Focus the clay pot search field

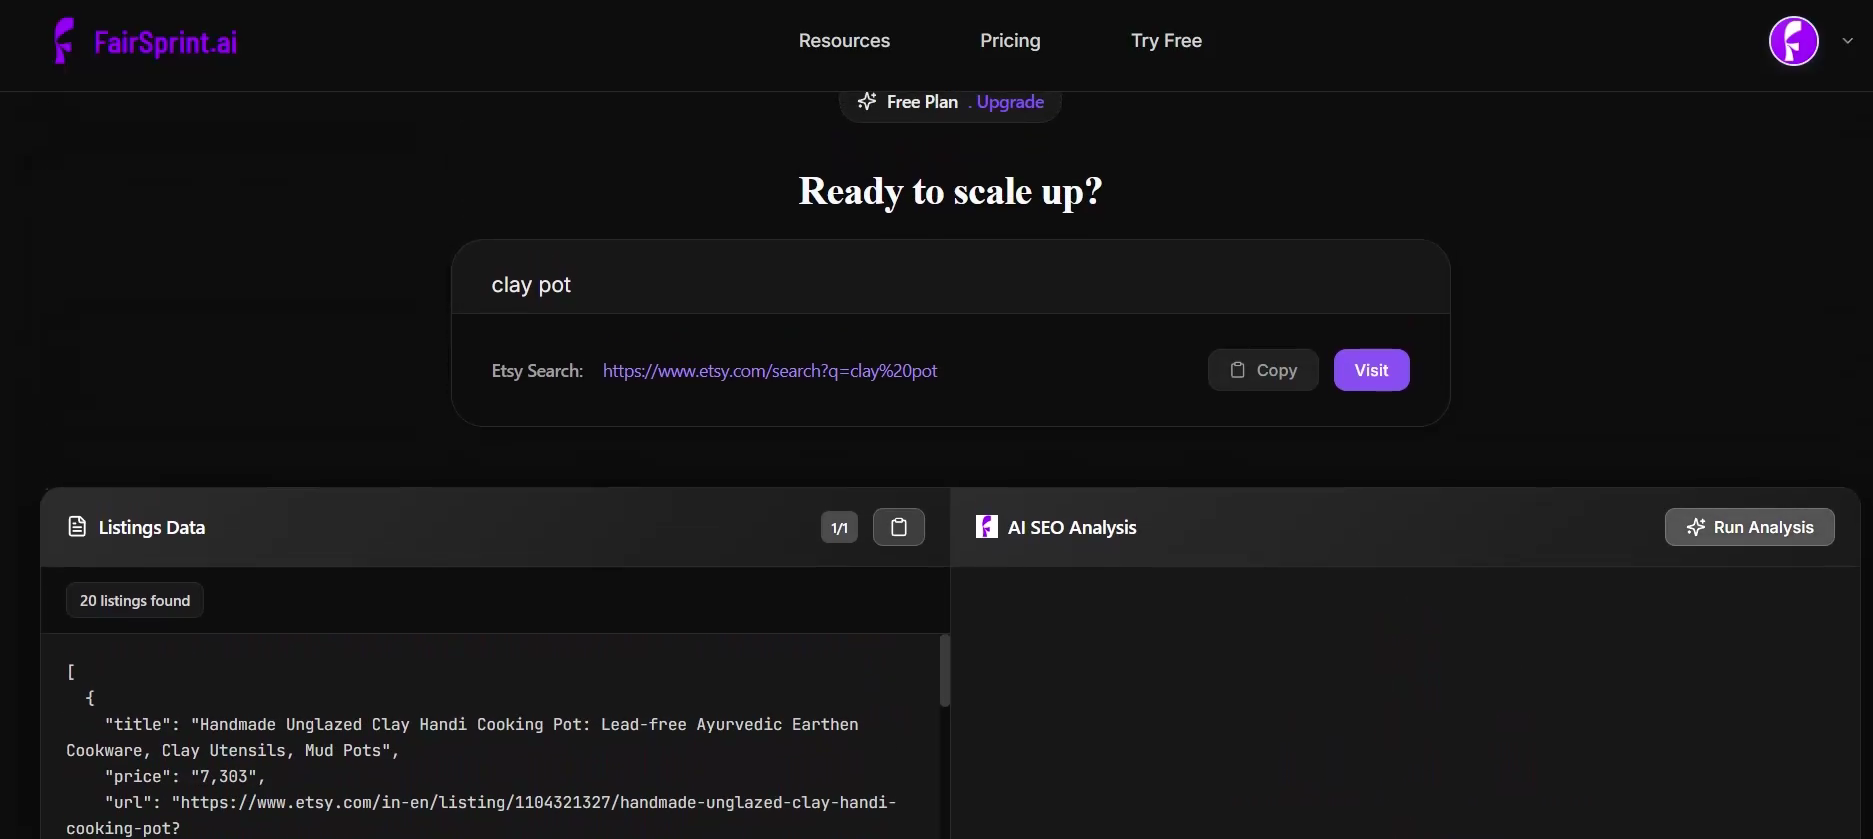(x=950, y=285)
